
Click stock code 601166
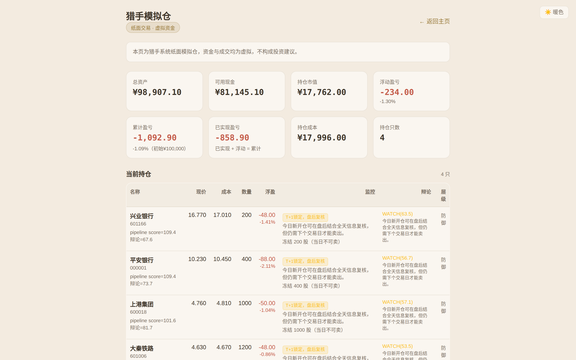138,224
